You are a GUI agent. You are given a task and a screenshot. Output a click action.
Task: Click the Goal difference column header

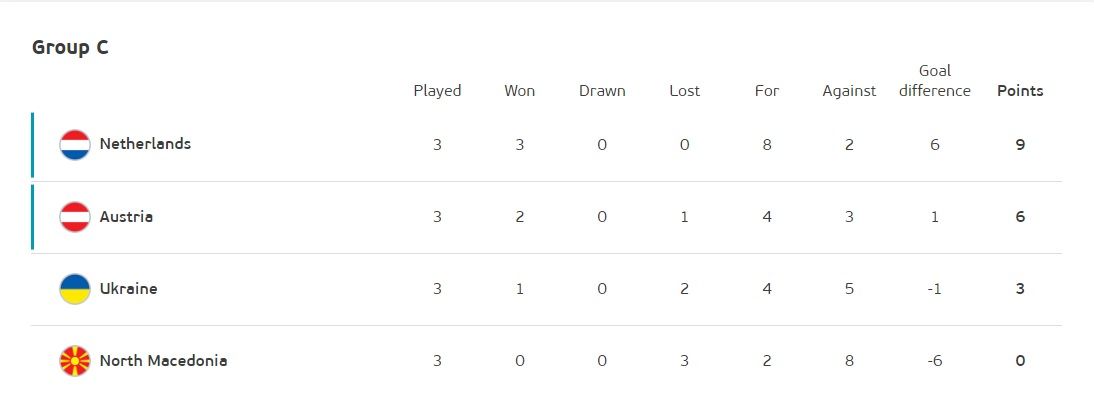pyautogui.click(x=935, y=81)
